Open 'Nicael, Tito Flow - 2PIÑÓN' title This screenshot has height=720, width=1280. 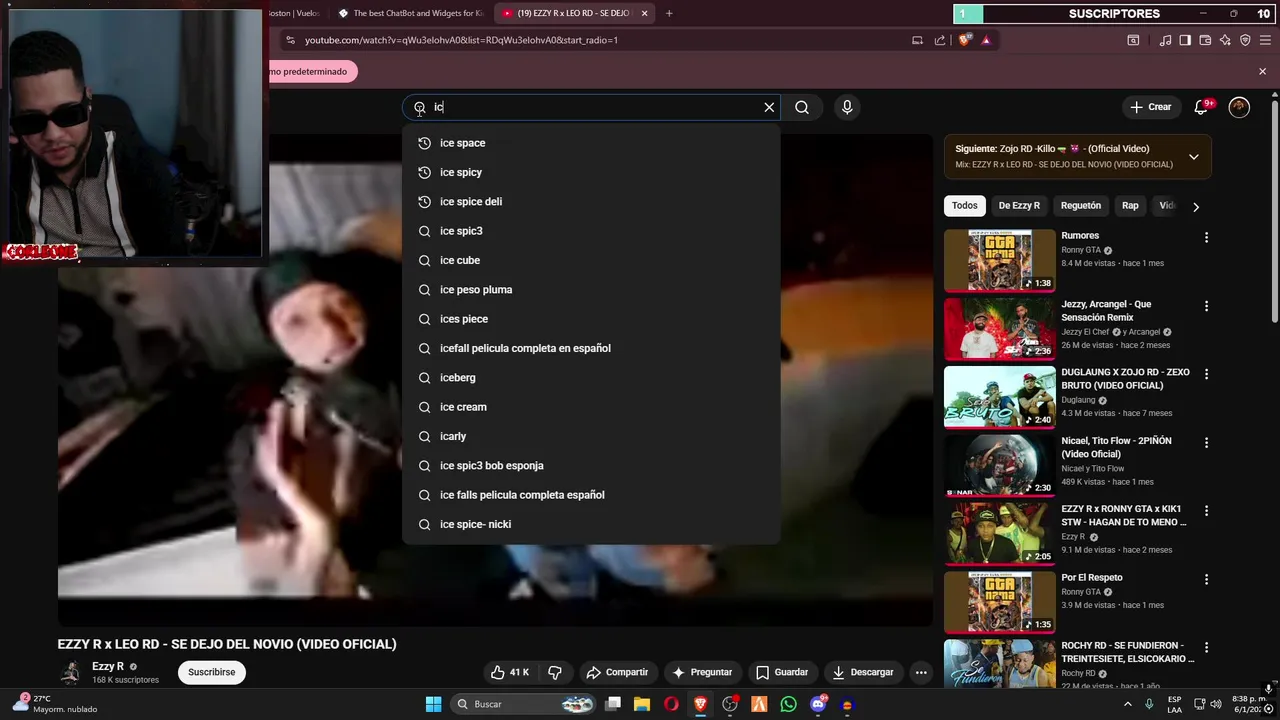[1116, 447]
